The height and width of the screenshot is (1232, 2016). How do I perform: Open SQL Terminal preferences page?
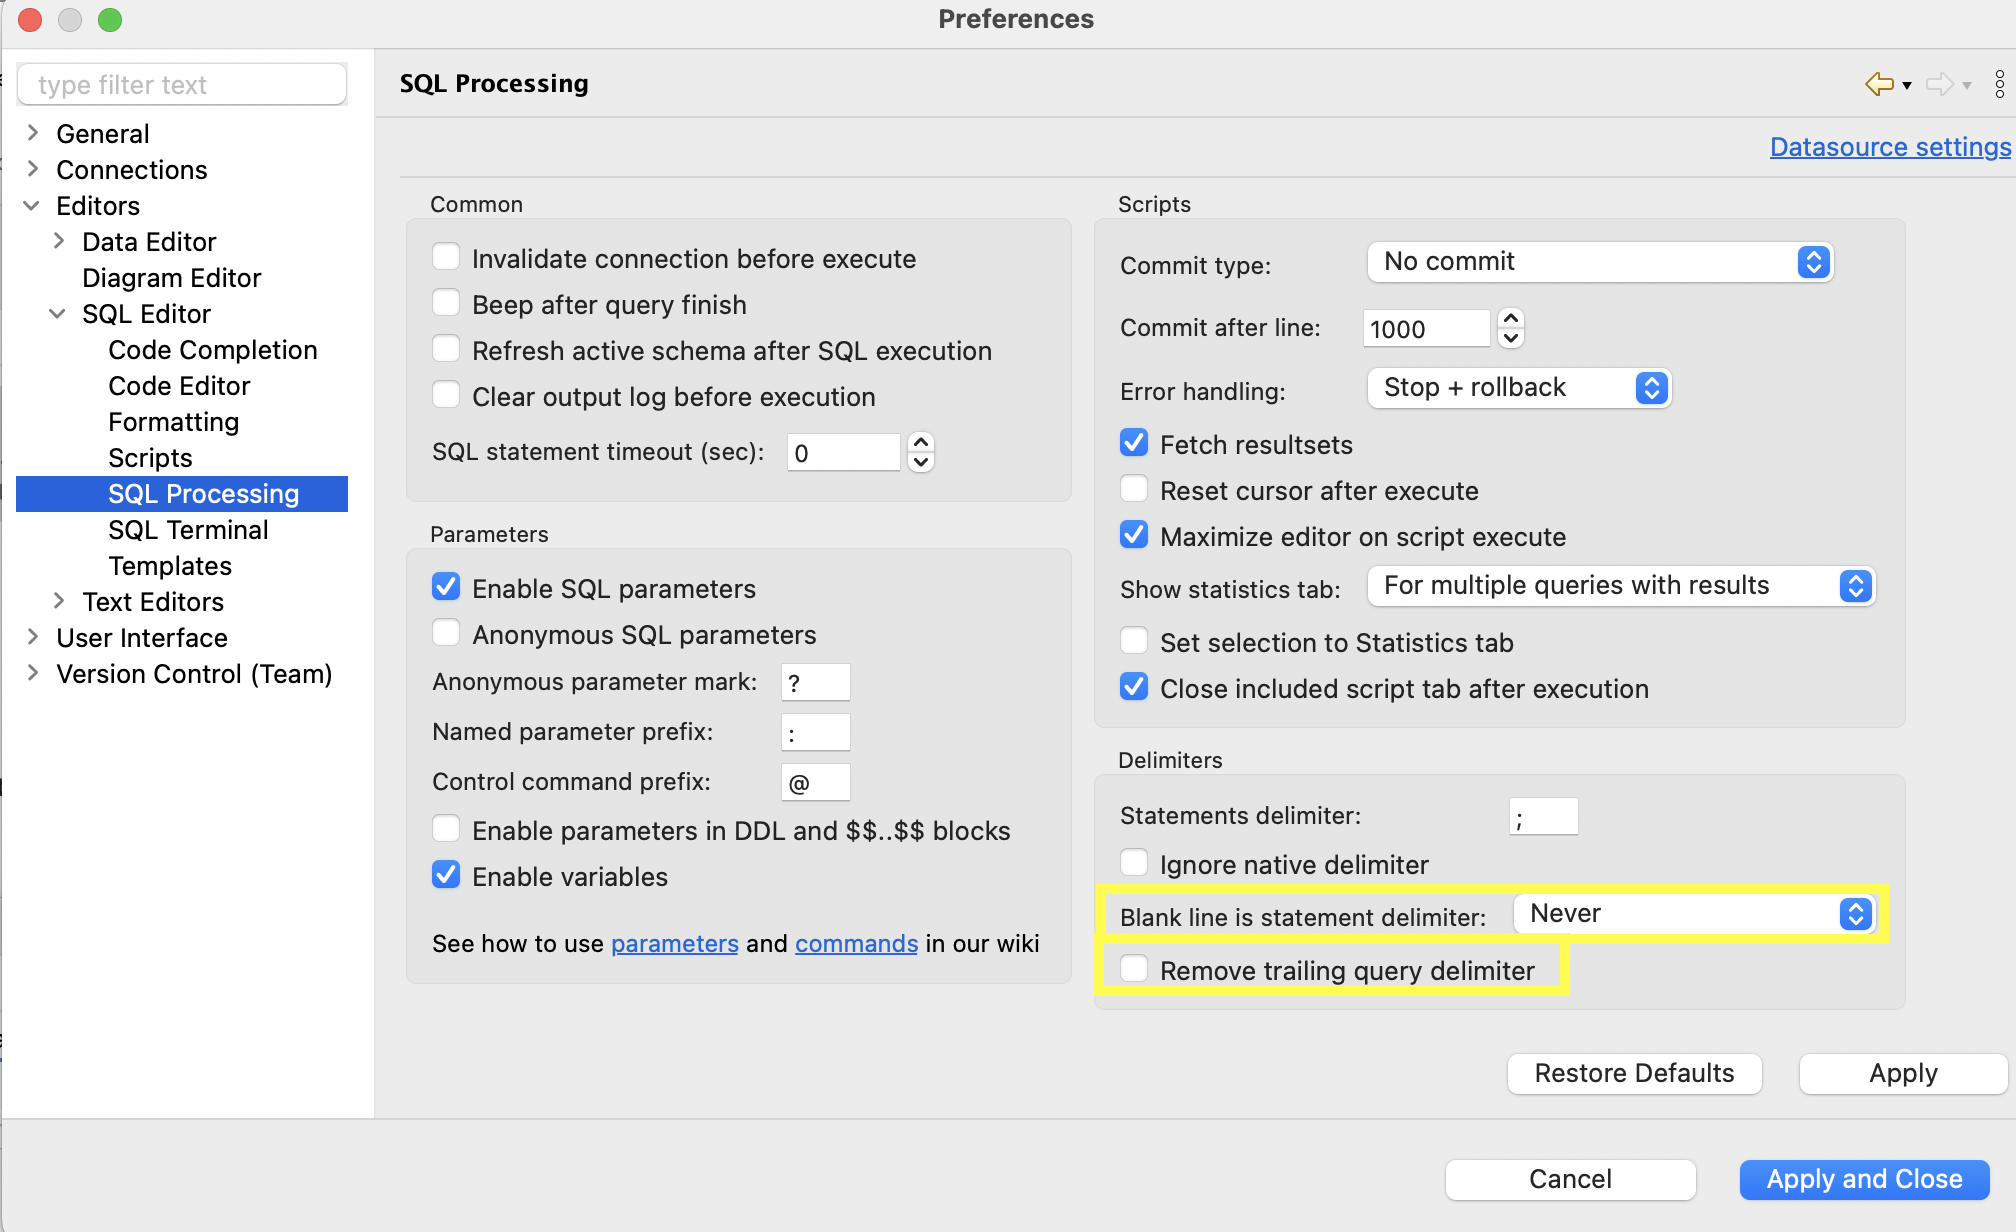pyautogui.click(x=188, y=530)
